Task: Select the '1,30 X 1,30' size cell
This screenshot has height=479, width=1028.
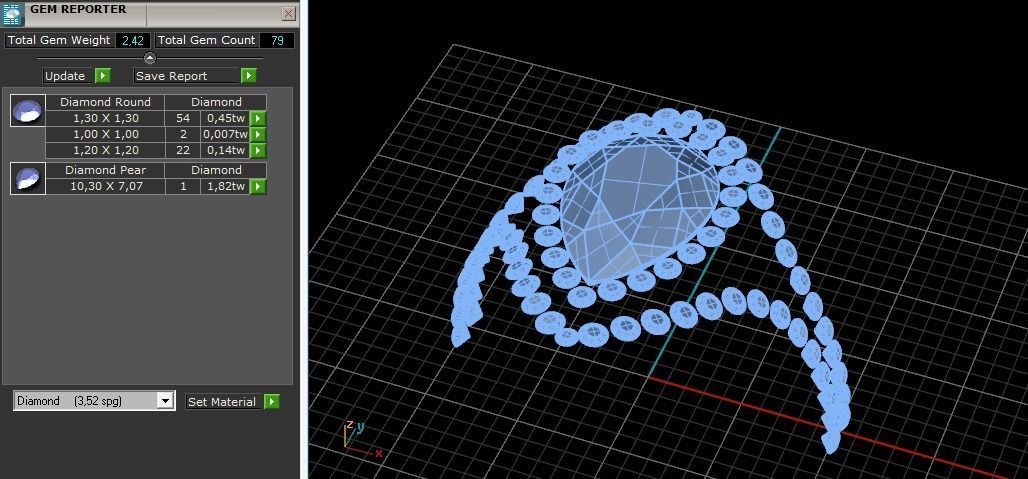Action: tap(105, 119)
